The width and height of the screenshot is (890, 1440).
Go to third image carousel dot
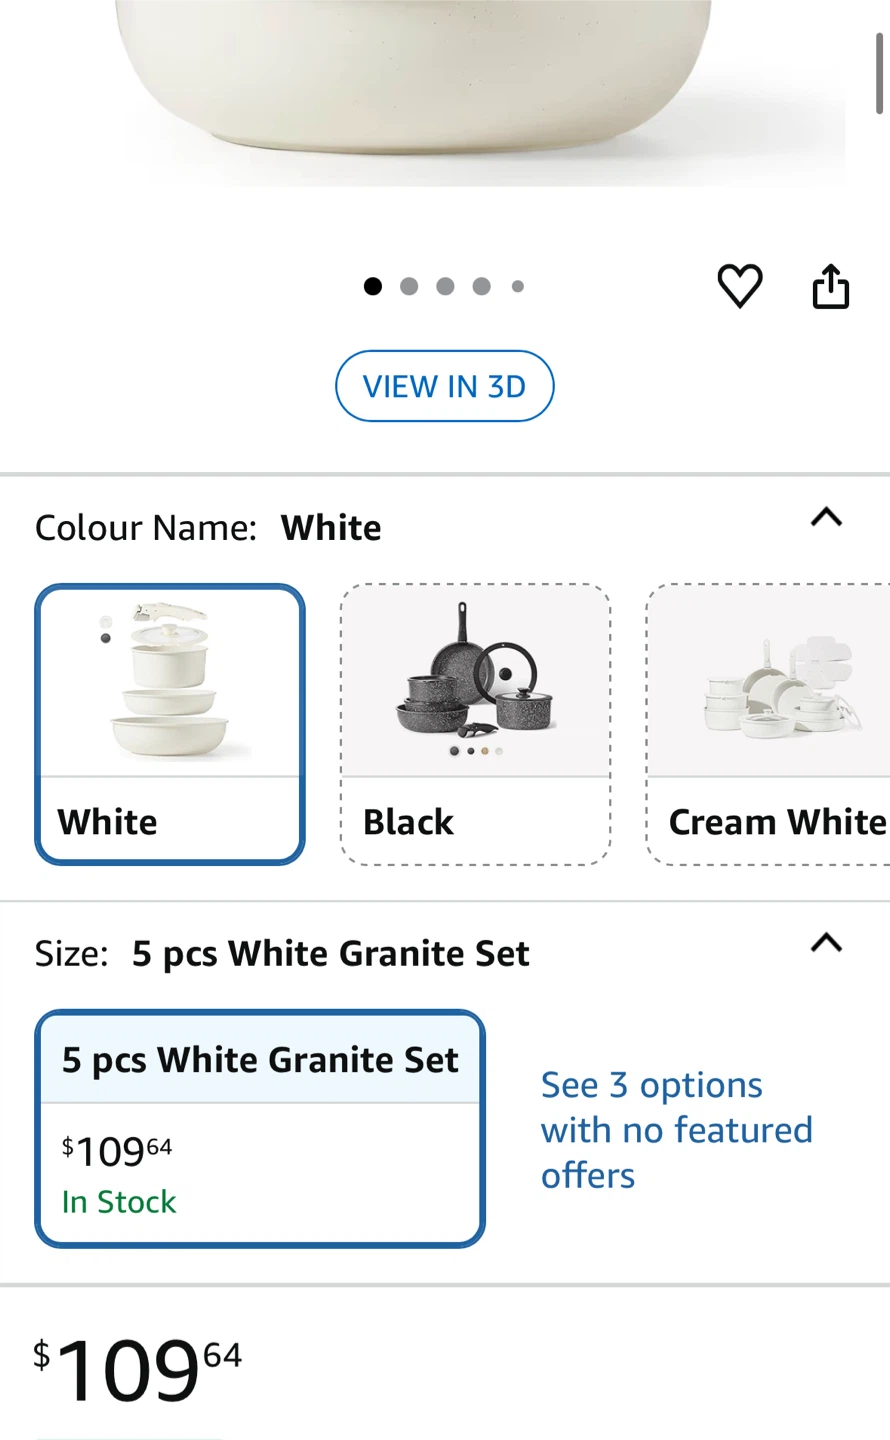[445, 287]
